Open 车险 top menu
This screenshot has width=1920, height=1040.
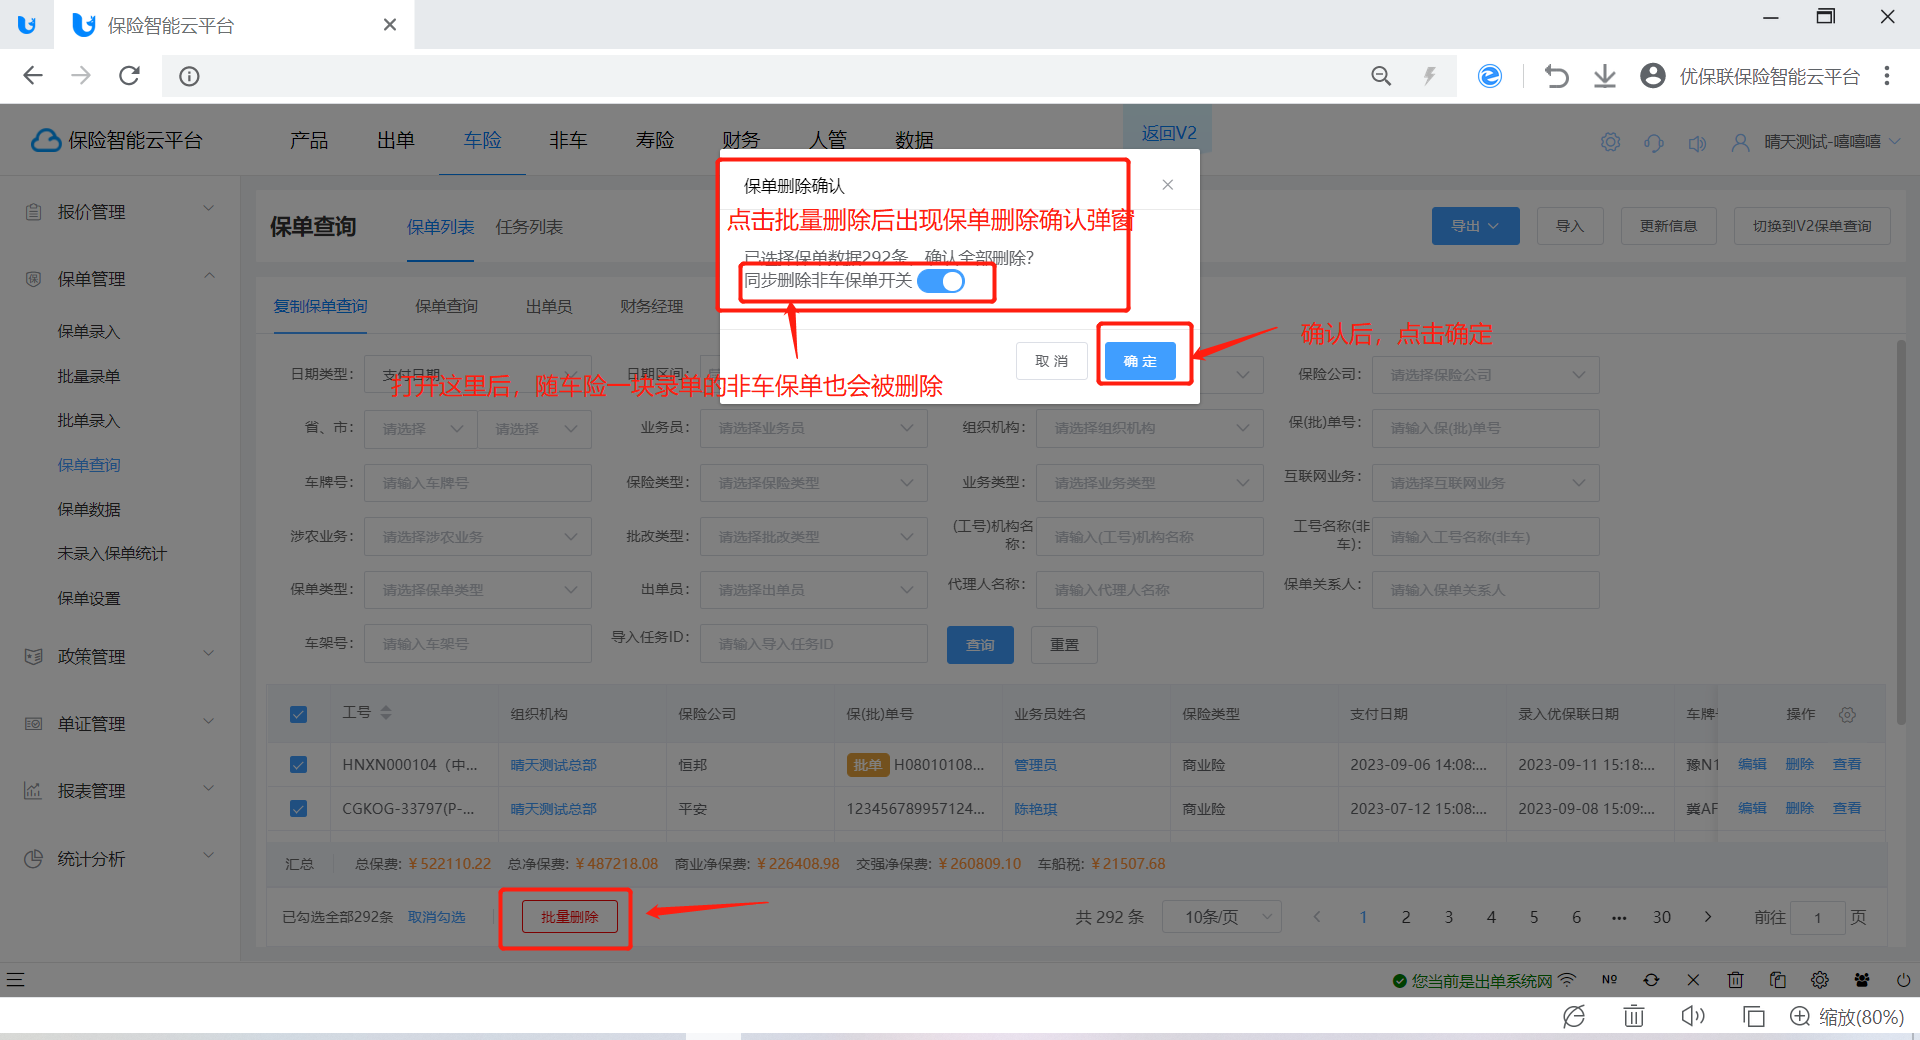point(482,140)
